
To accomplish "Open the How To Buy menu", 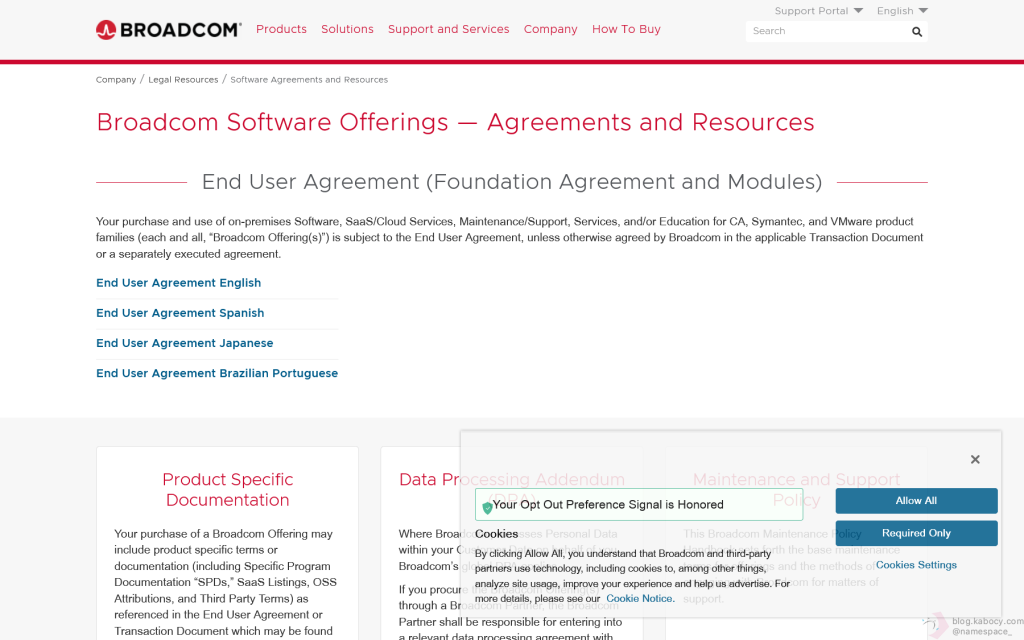I will 626,29.
